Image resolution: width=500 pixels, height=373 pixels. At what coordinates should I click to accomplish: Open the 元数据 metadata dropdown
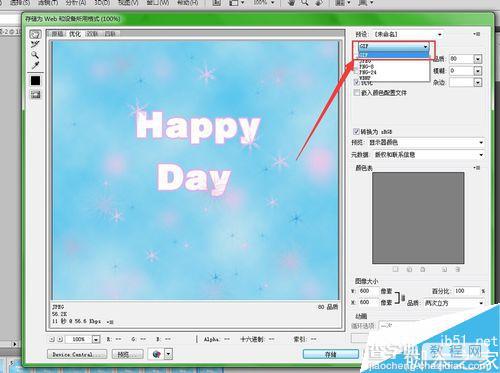click(x=429, y=155)
